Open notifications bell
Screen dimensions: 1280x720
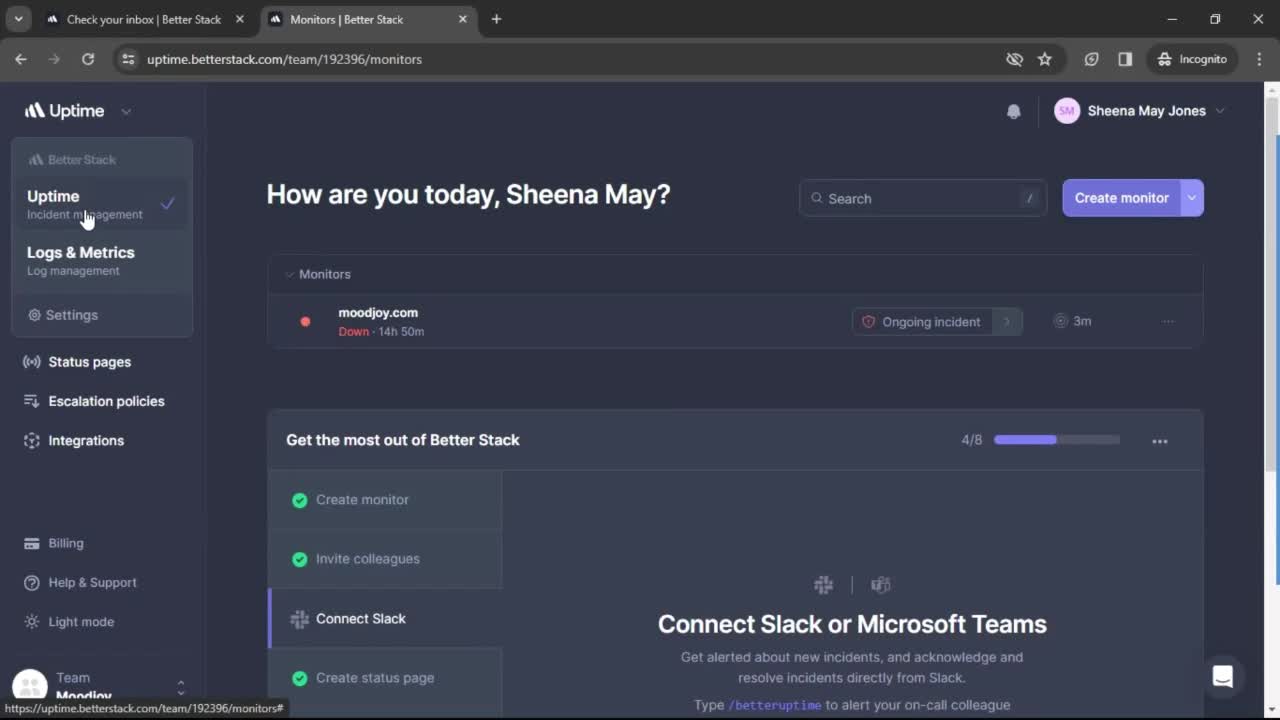click(1014, 111)
